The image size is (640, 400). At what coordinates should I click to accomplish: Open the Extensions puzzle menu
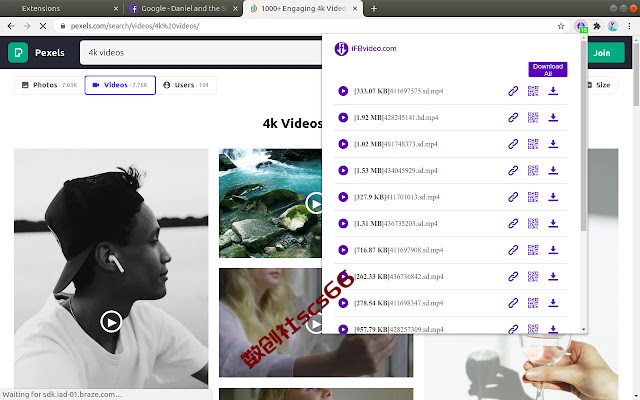(597, 26)
